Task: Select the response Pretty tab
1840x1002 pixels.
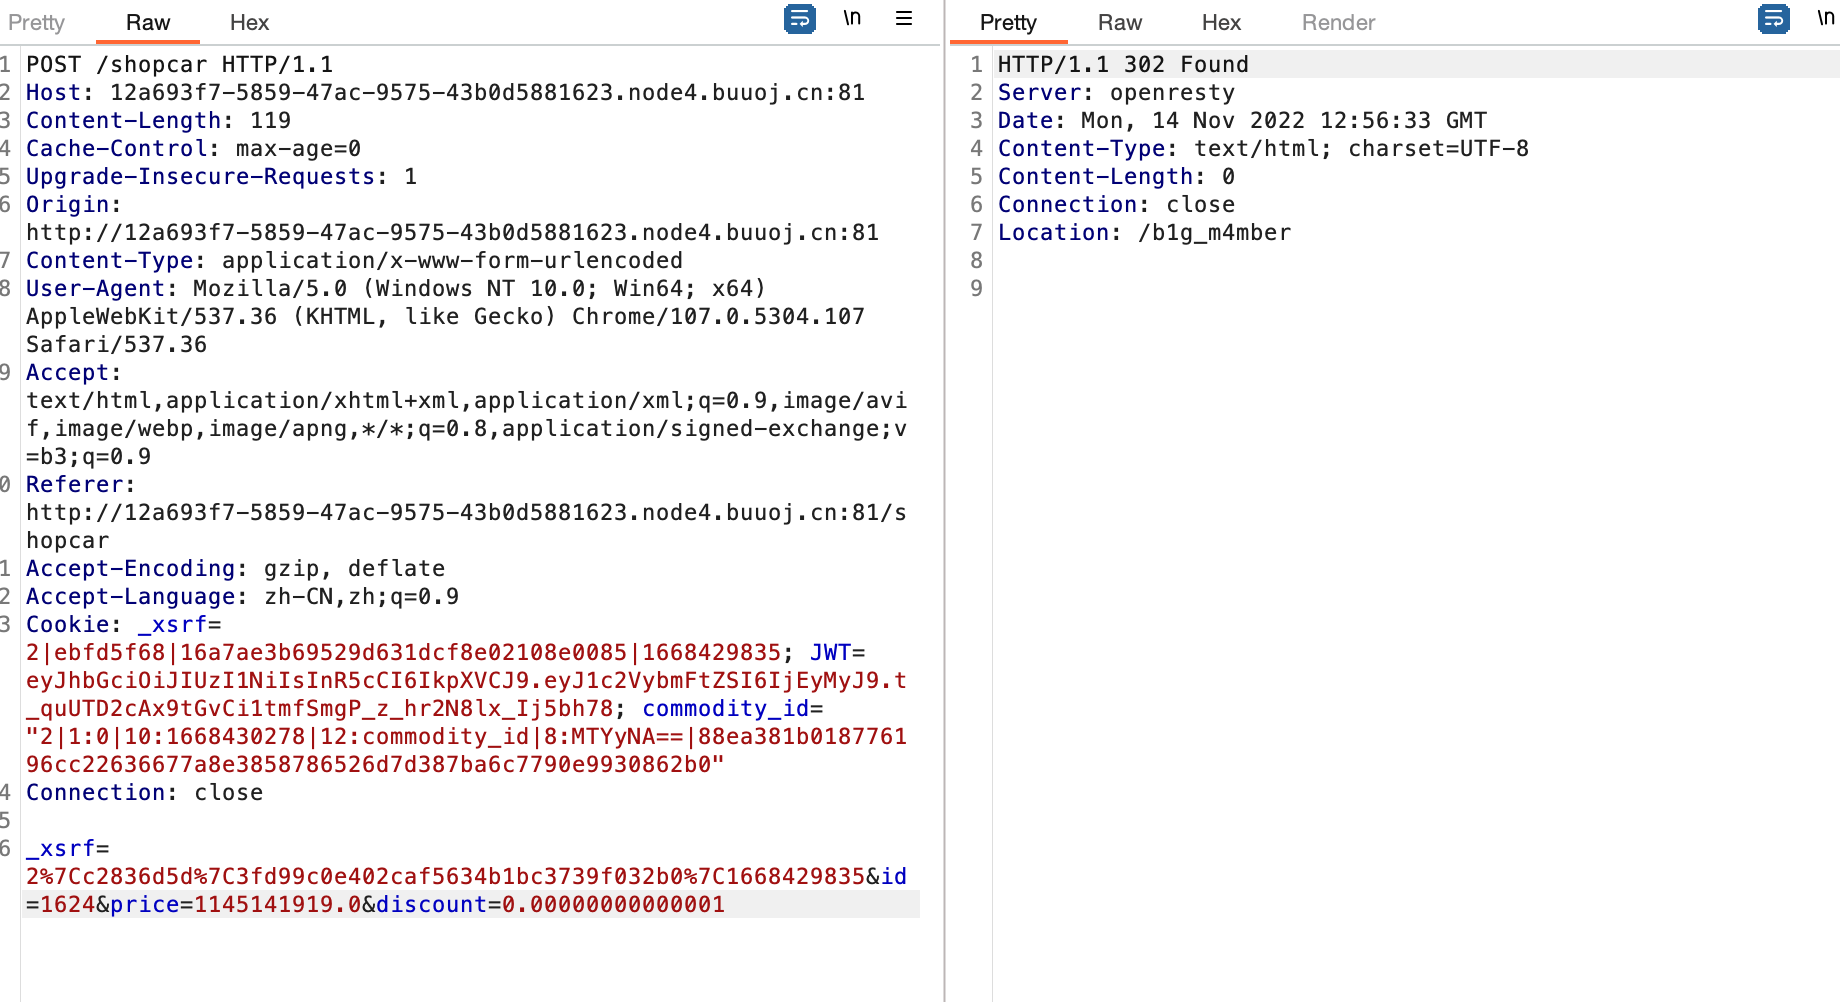Action: coord(1008,22)
